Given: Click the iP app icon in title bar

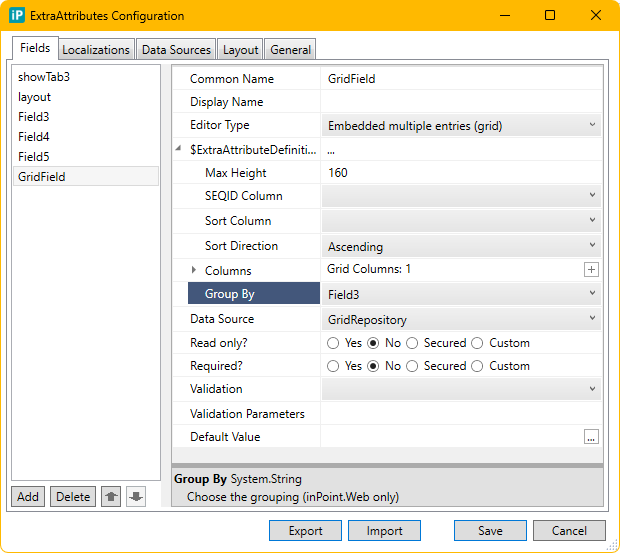Looking at the screenshot, I should coord(17,16).
